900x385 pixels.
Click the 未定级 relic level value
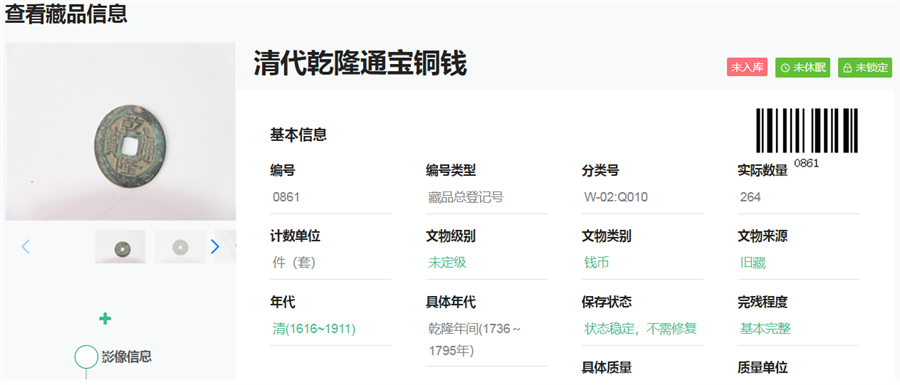point(447,263)
